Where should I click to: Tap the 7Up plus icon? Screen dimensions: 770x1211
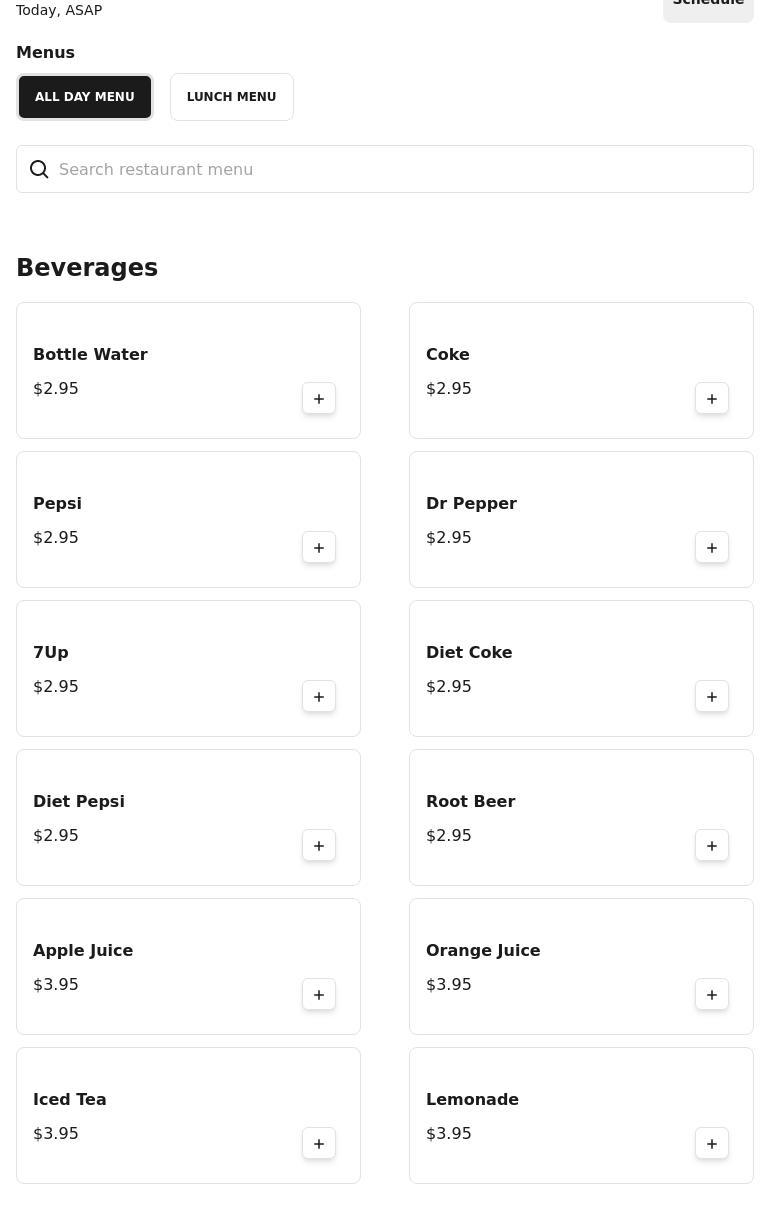coord(319,697)
